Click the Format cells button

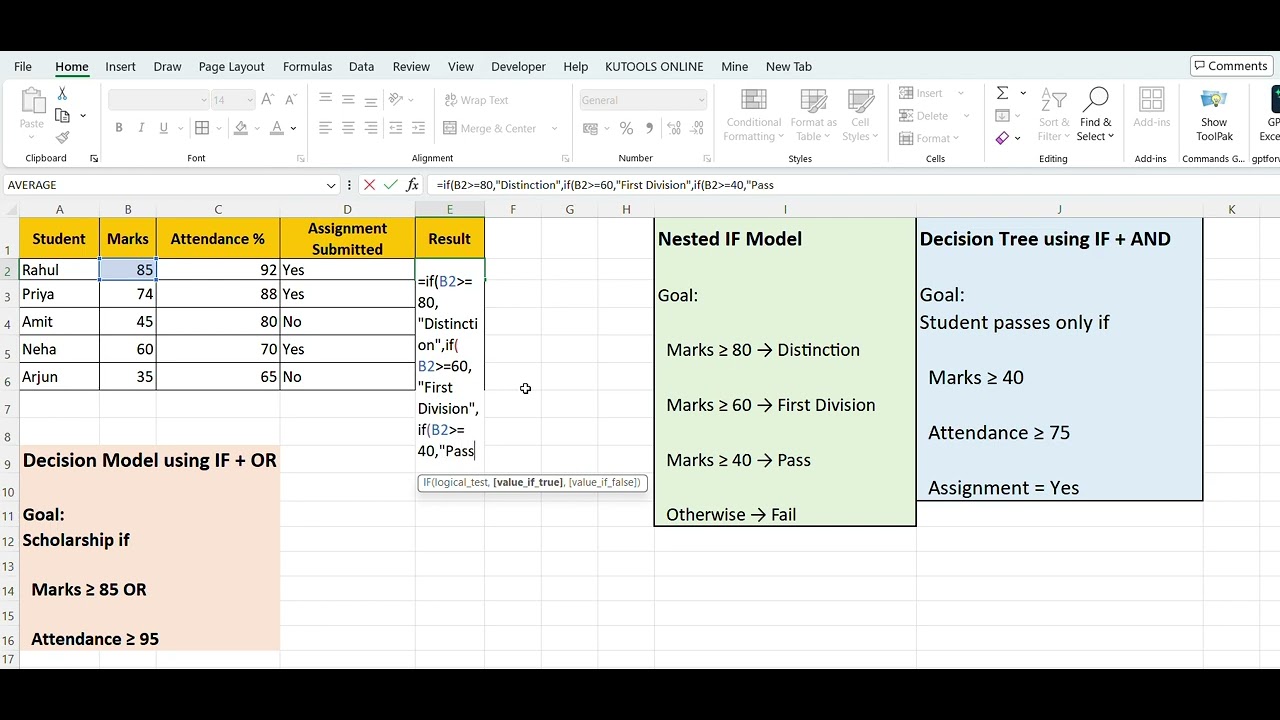[930, 138]
